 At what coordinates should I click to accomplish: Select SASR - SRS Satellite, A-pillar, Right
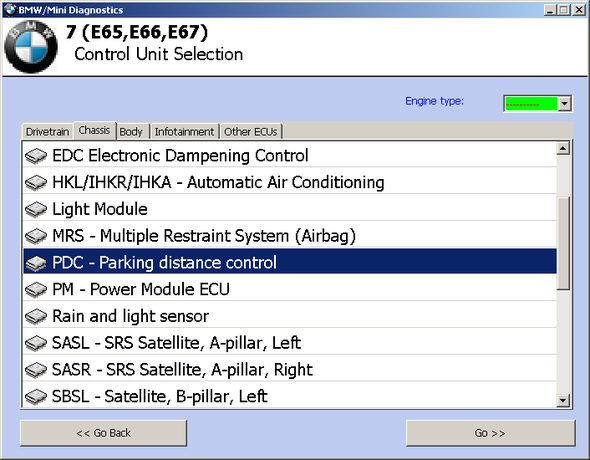(x=290, y=369)
